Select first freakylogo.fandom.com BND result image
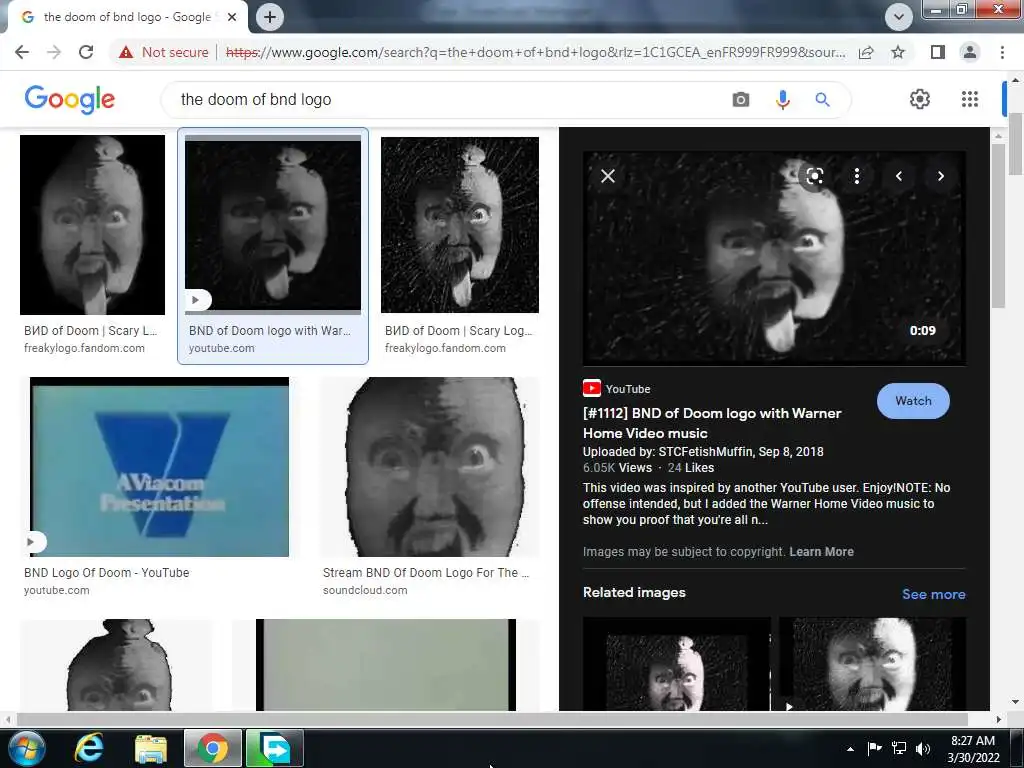The width and height of the screenshot is (1024, 768). point(92,225)
